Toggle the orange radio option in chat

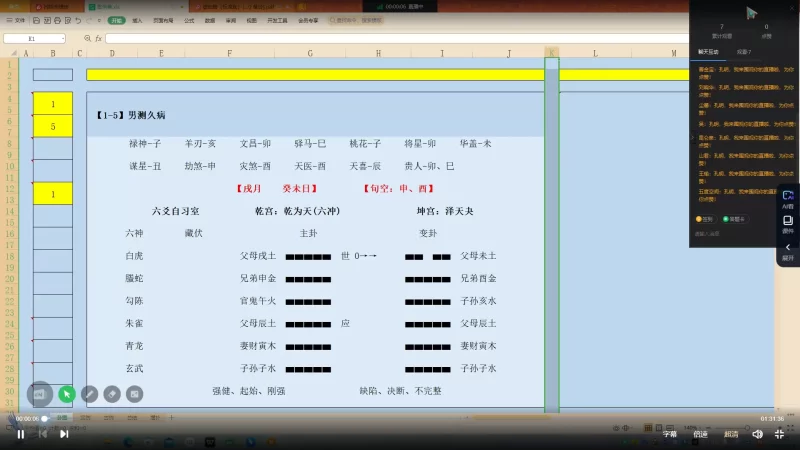pos(699,218)
